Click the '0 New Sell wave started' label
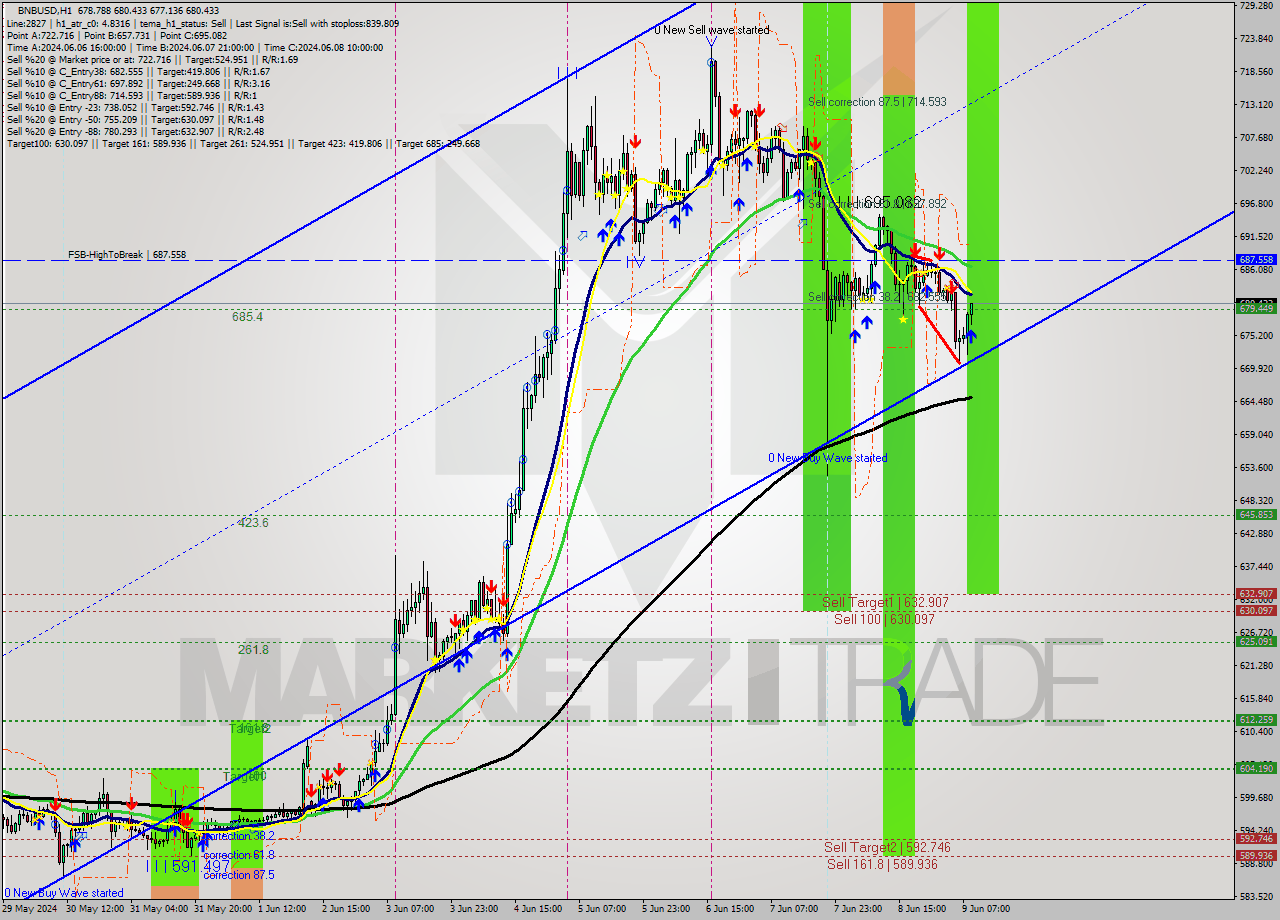Viewport: 1280px width, 920px height. (x=712, y=30)
